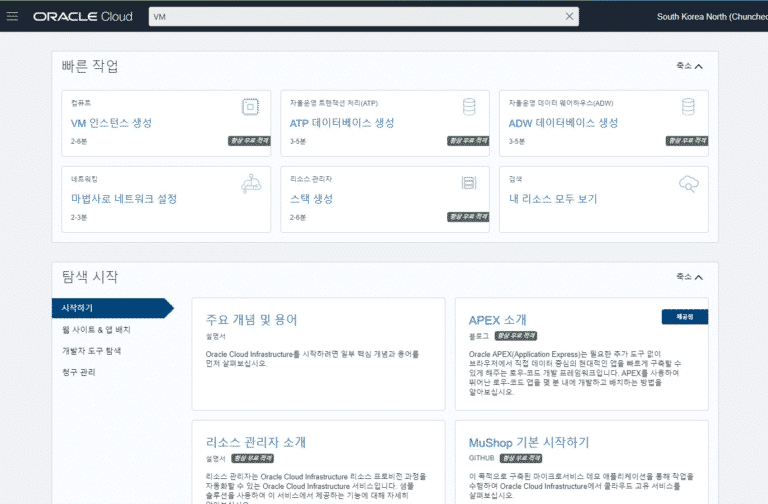
Task: Click the 빠른 작업 heading
Action: [90, 66]
